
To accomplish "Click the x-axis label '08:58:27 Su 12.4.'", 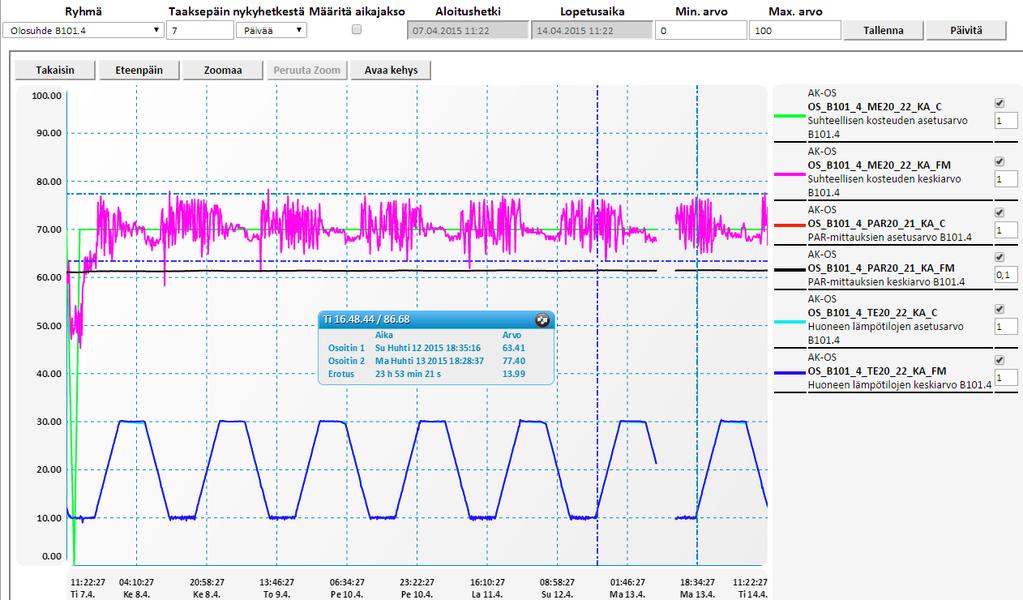I will (x=557, y=588).
